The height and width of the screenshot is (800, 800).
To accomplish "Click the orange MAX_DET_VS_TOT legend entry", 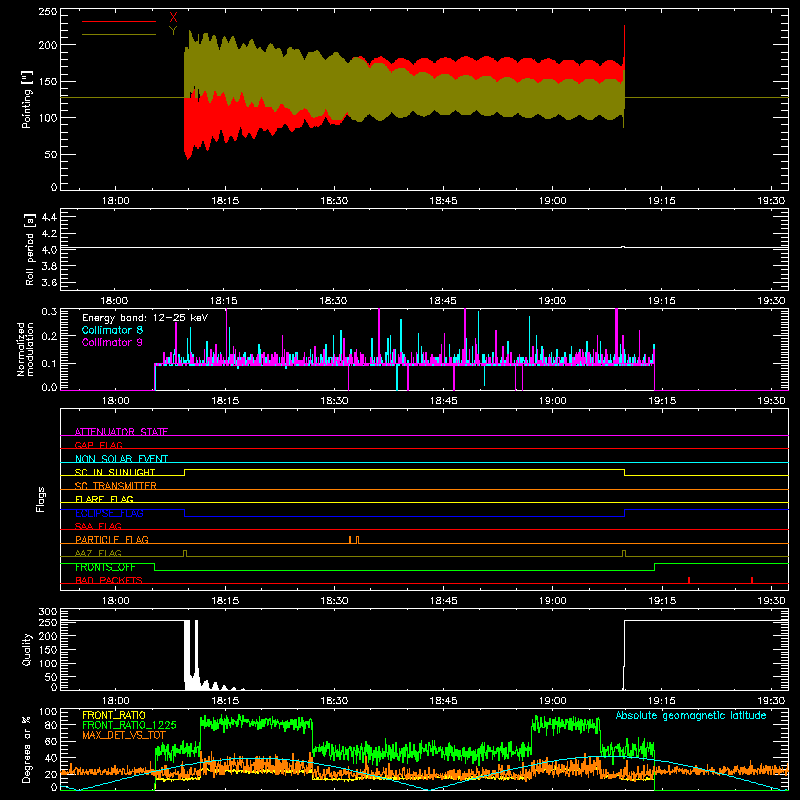I will click(x=124, y=736).
